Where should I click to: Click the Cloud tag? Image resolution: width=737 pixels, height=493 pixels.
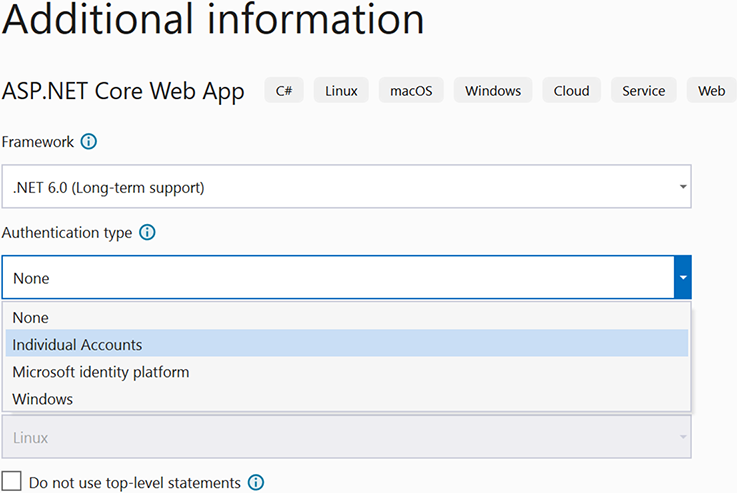(572, 90)
